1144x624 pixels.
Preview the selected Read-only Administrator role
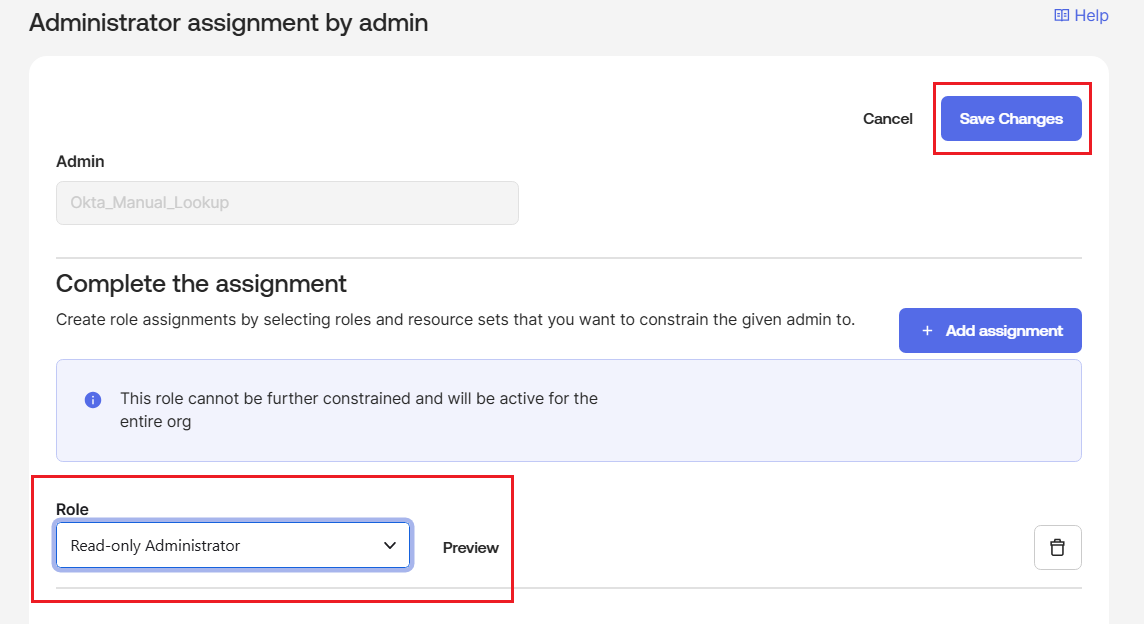471,547
